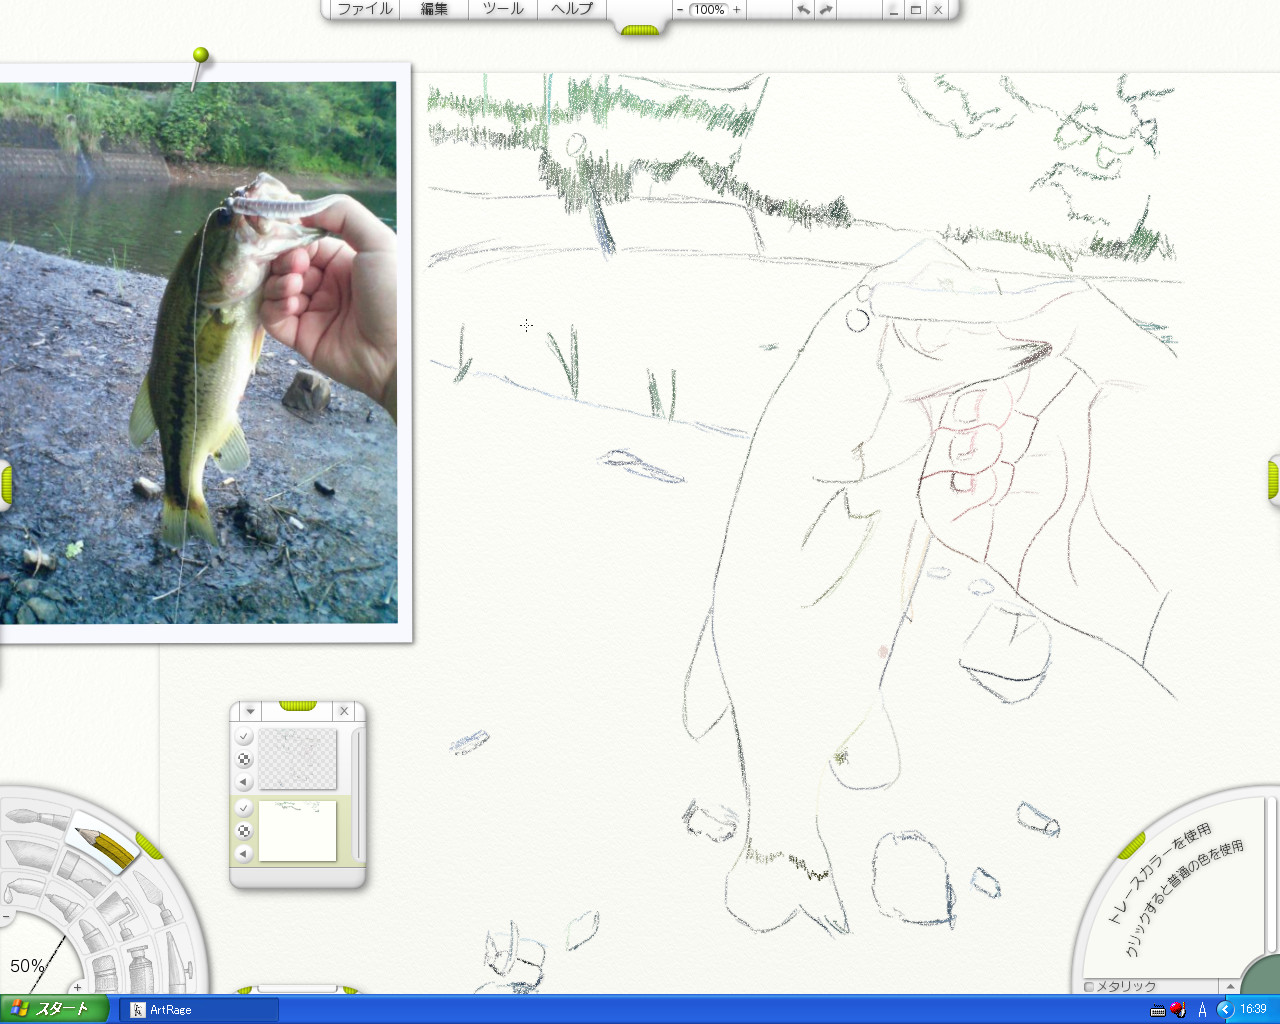Expand bottom layer options with left arrow
Image resolution: width=1280 pixels, height=1024 pixels.
244,853
